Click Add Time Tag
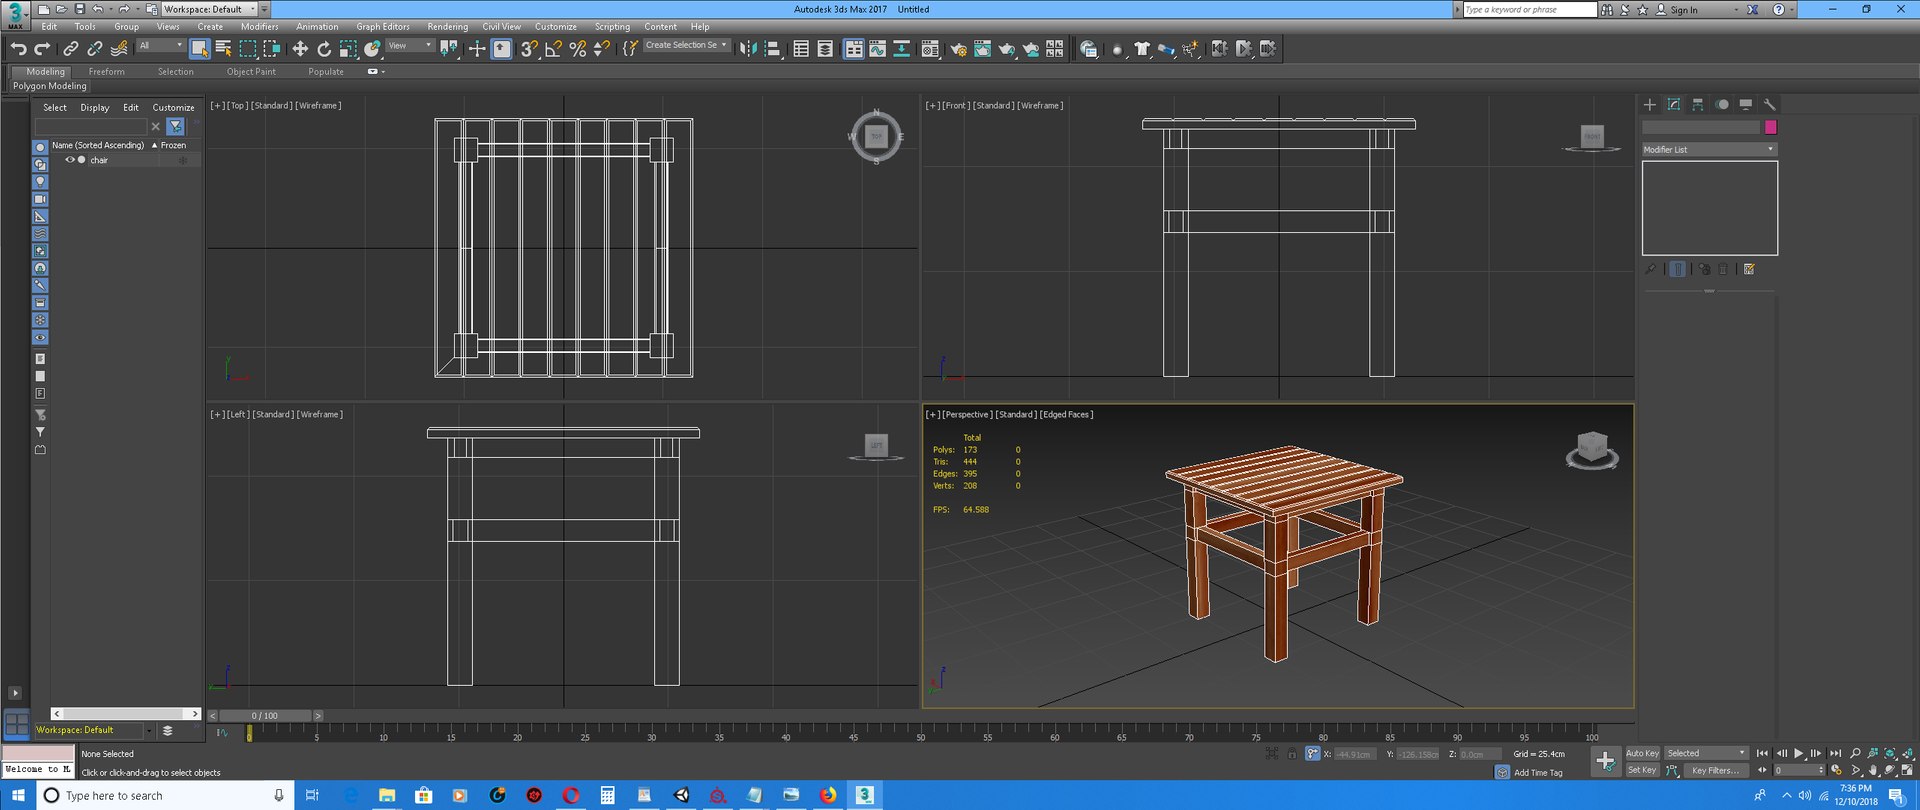The image size is (1920, 810). pos(1538,772)
